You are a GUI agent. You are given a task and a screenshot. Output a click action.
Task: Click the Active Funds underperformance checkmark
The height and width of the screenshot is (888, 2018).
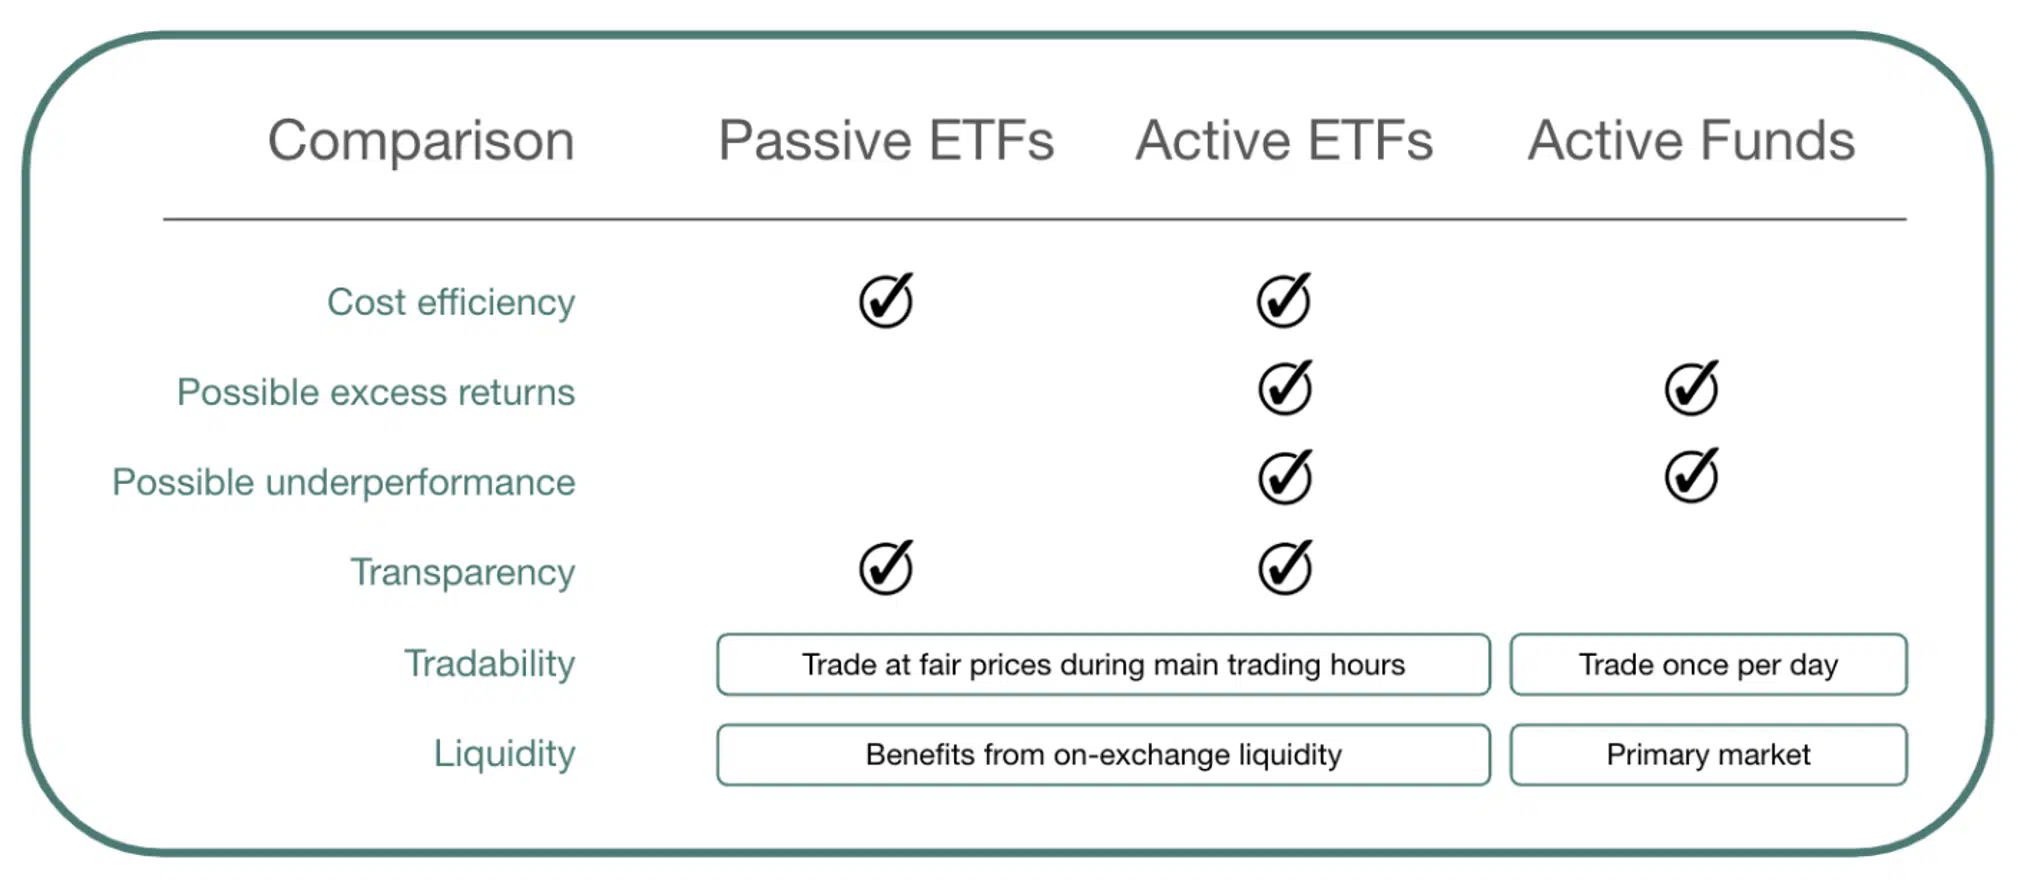tap(1691, 477)
